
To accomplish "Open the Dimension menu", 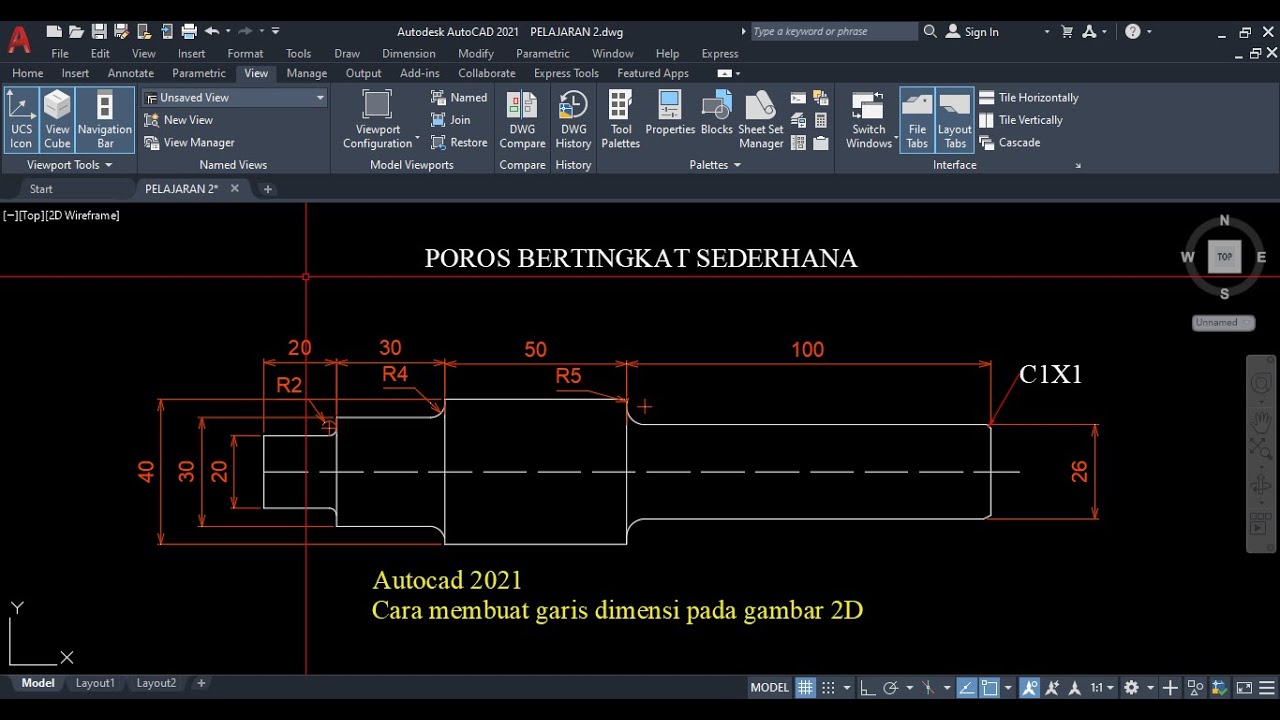I will click(408, 54).
